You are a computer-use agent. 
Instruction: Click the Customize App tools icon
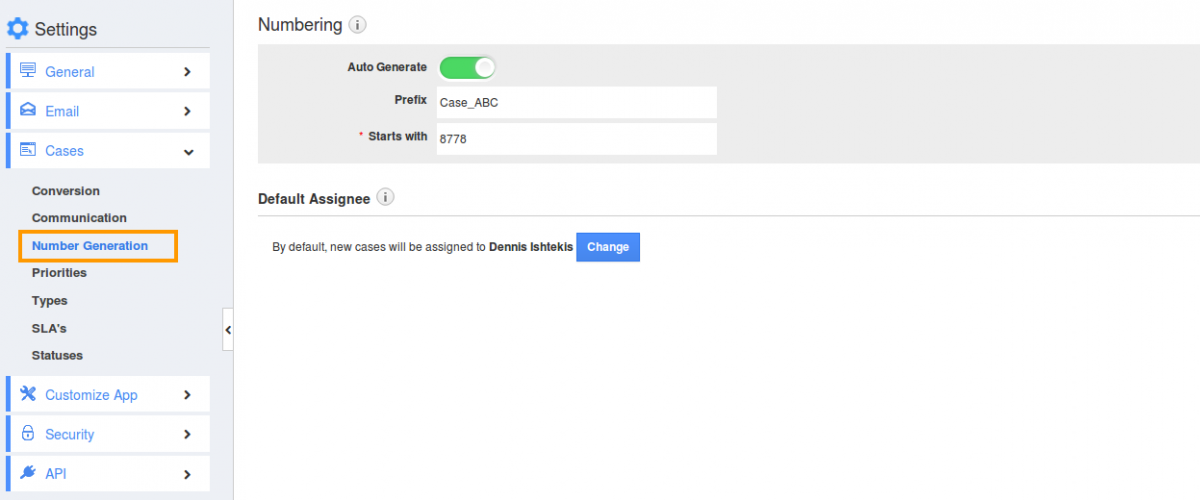click(x=28, y=394)
